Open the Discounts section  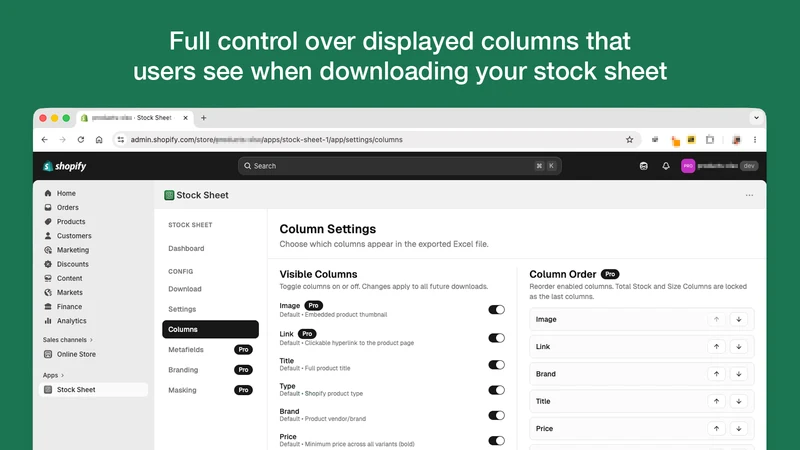pyautogui.click(x=72, y=264)
